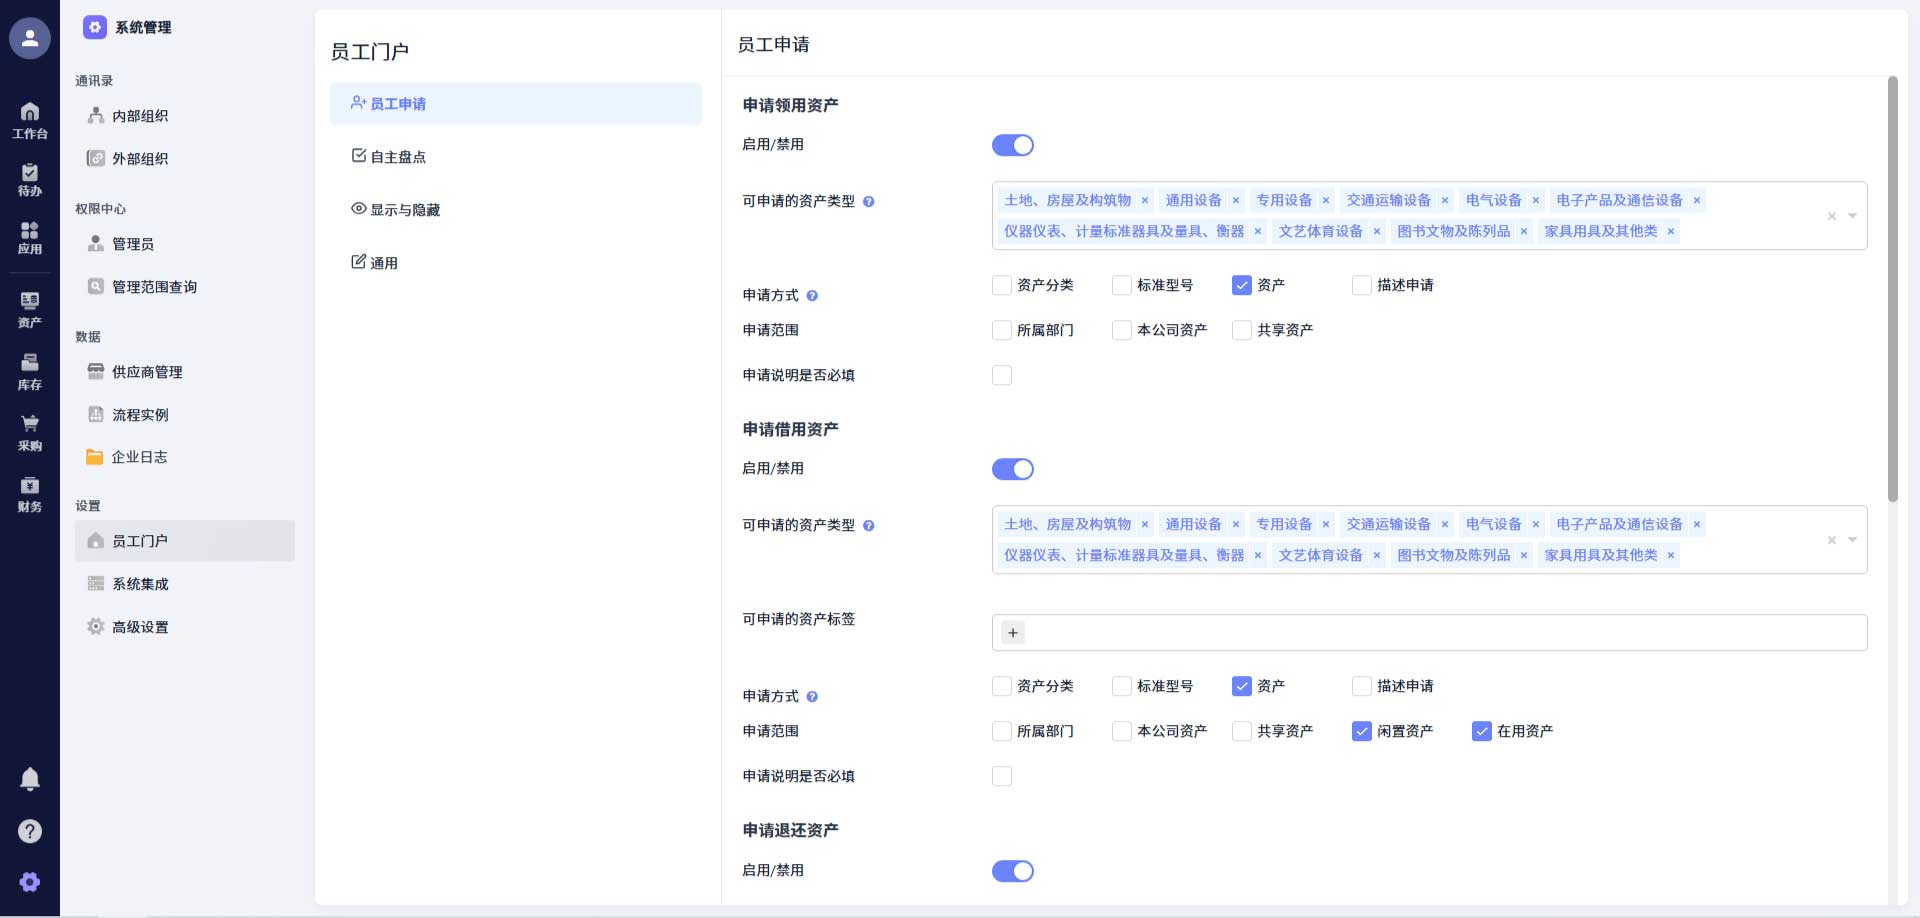Uncheck 在用资产 in 申请借用 申请范围
Viewport: 1920px width, 918px height.
point(1482,731)
